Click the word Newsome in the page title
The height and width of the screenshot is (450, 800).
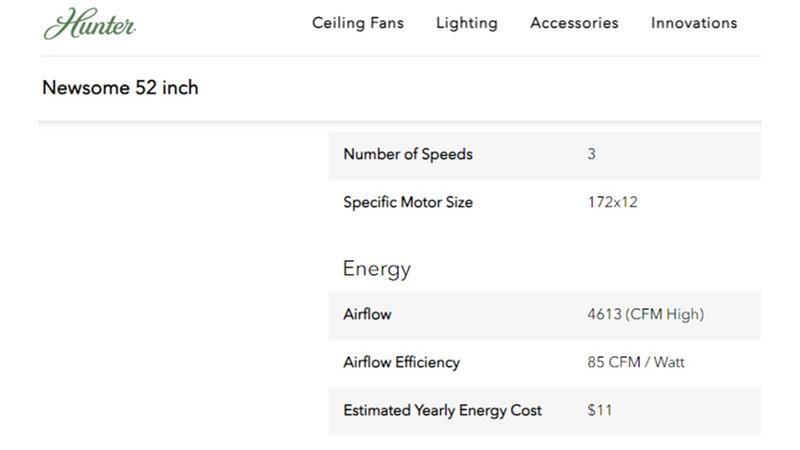(x=86, y=88)
